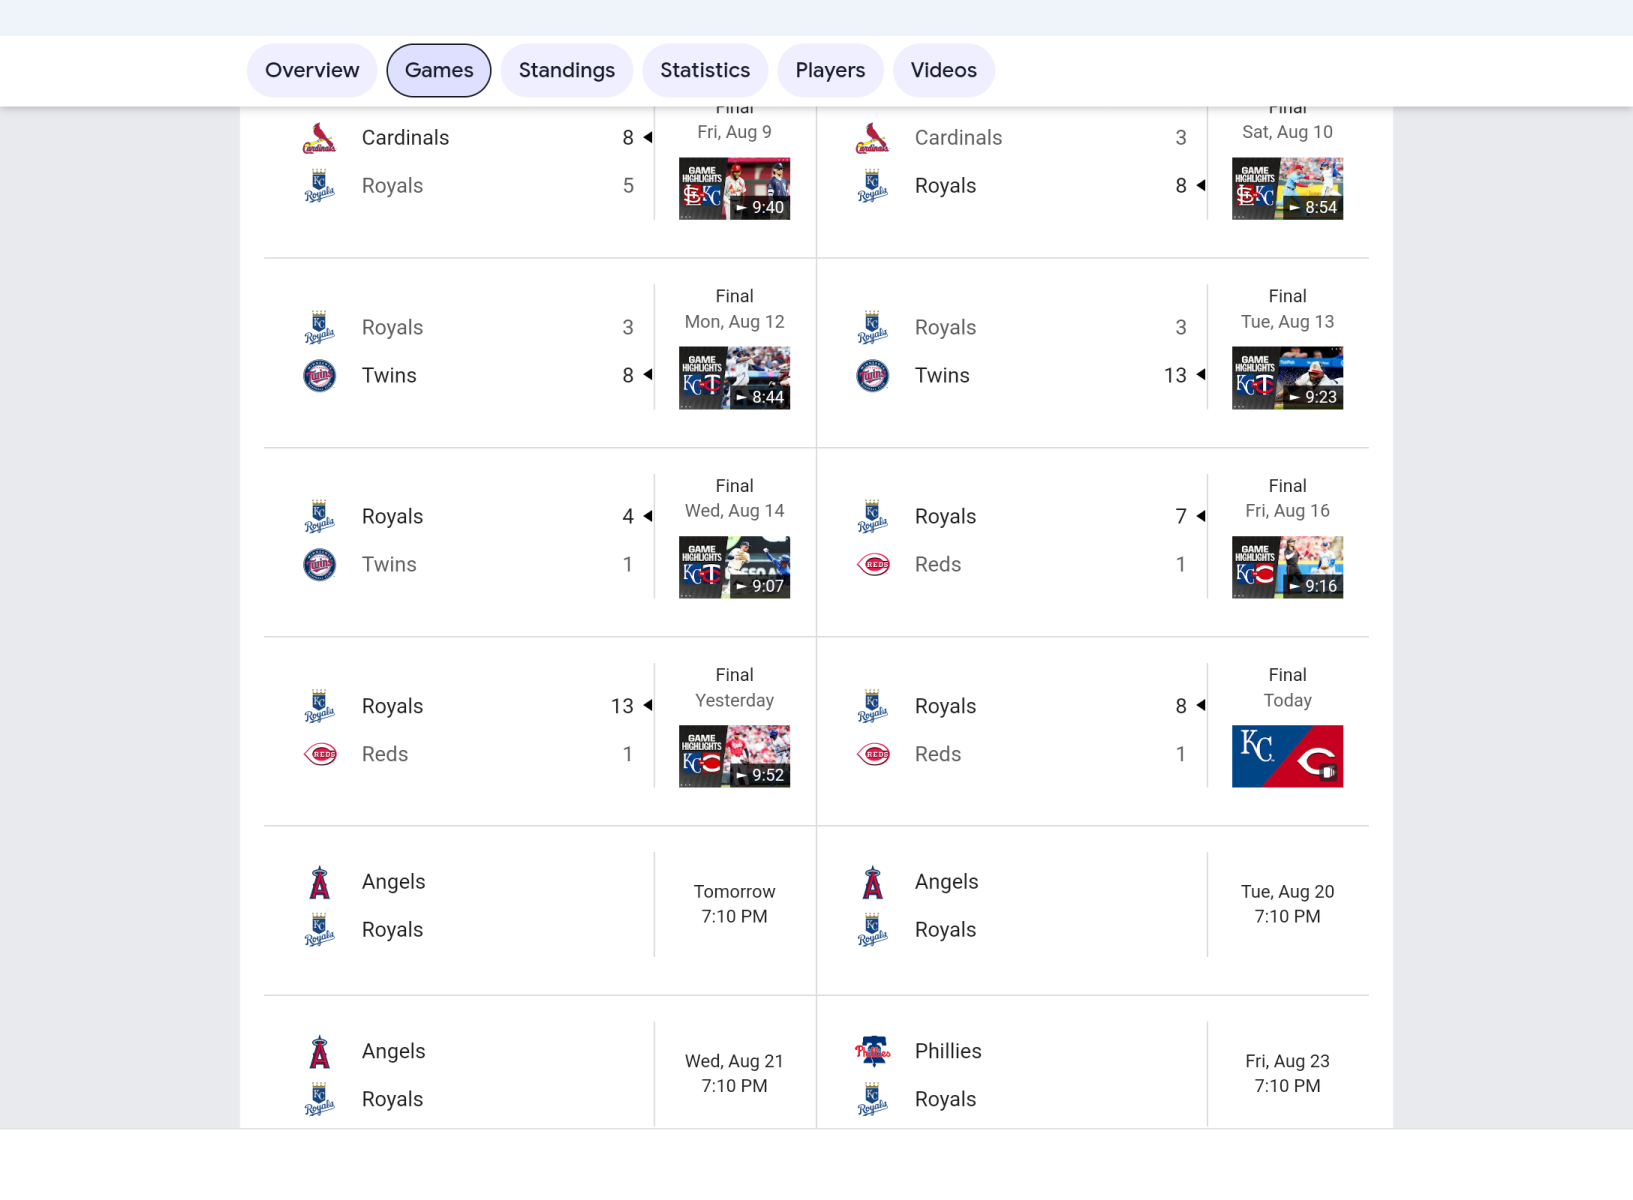Play the 8:54 Cardinals-Royals highlights
Viewport: 1633px width, 1200px height.
[1287, 188]
